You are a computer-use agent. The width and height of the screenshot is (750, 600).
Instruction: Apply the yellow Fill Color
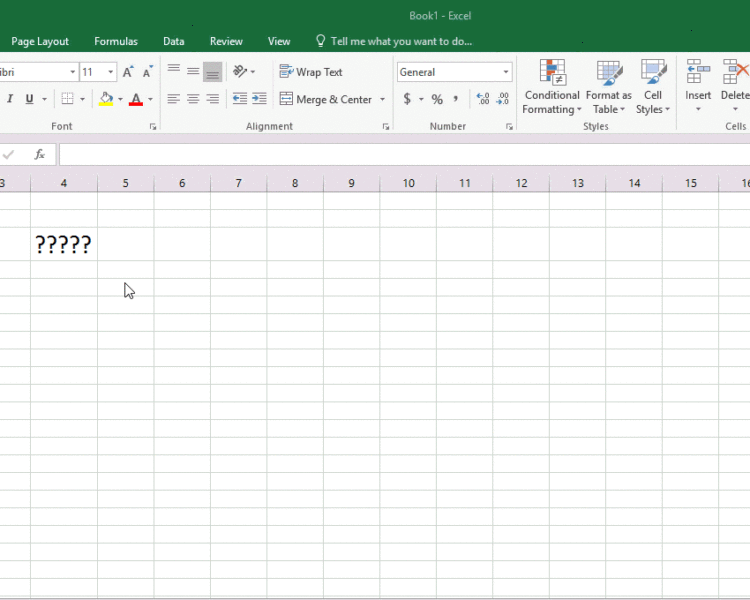pos(106,99)
